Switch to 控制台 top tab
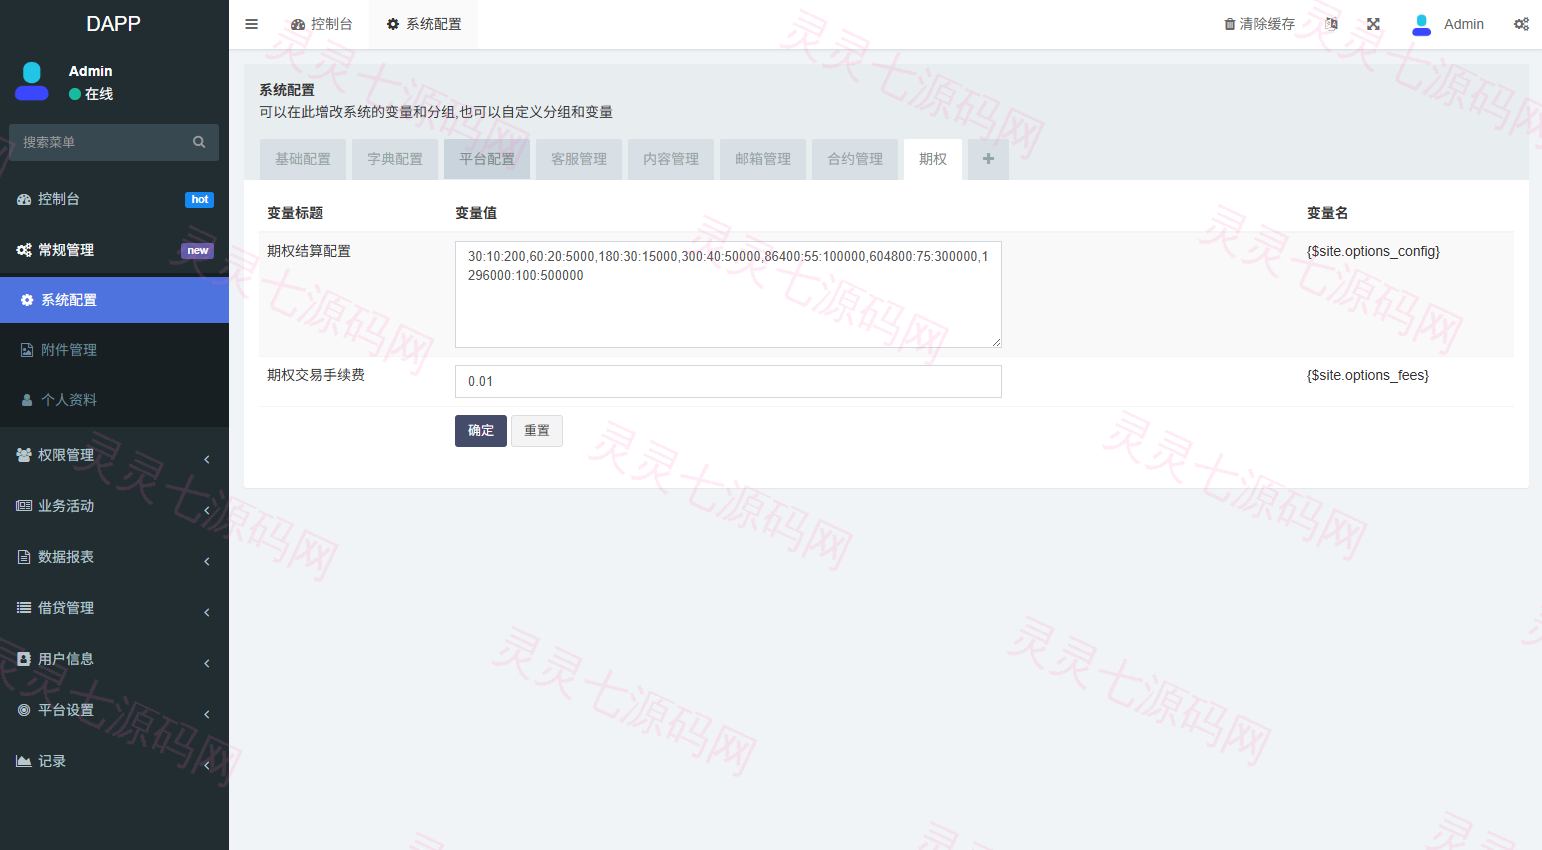The image size is (1542, 850). coord(322,24)
